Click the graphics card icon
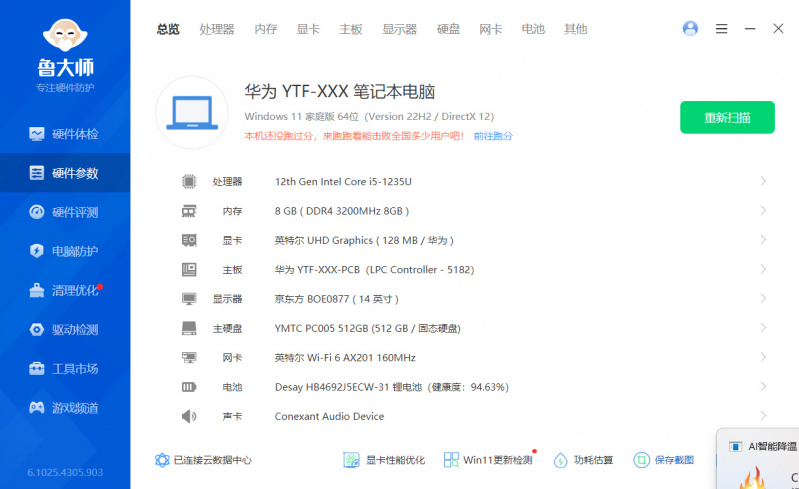 point(189,240)
